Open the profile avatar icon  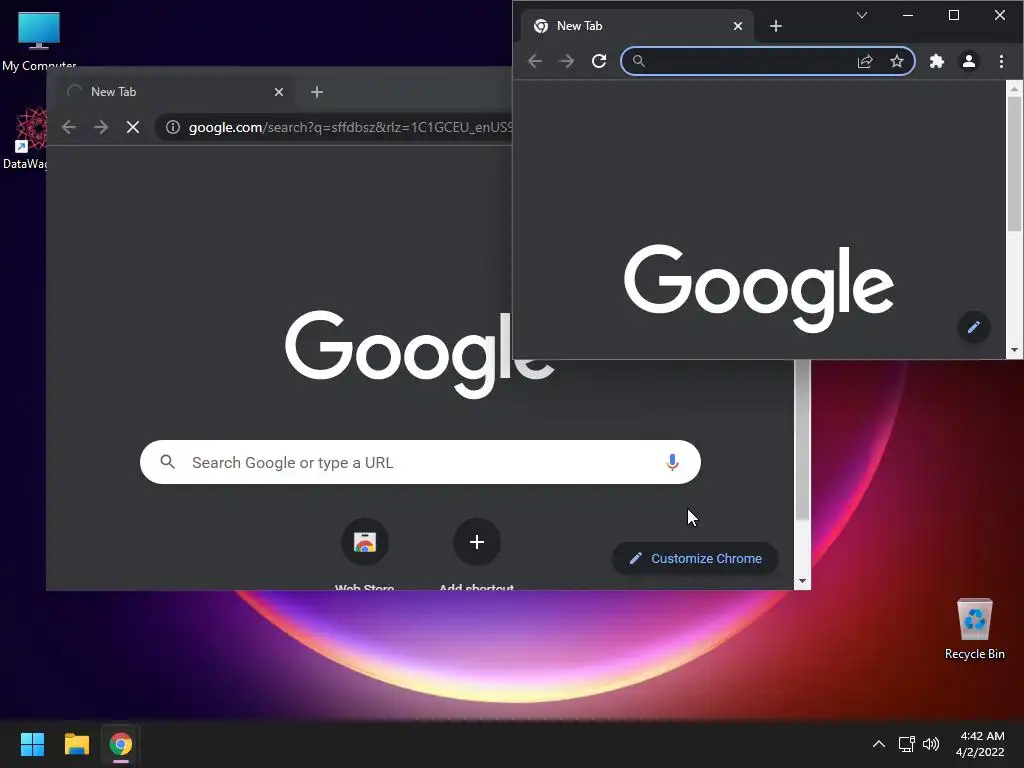968,61
